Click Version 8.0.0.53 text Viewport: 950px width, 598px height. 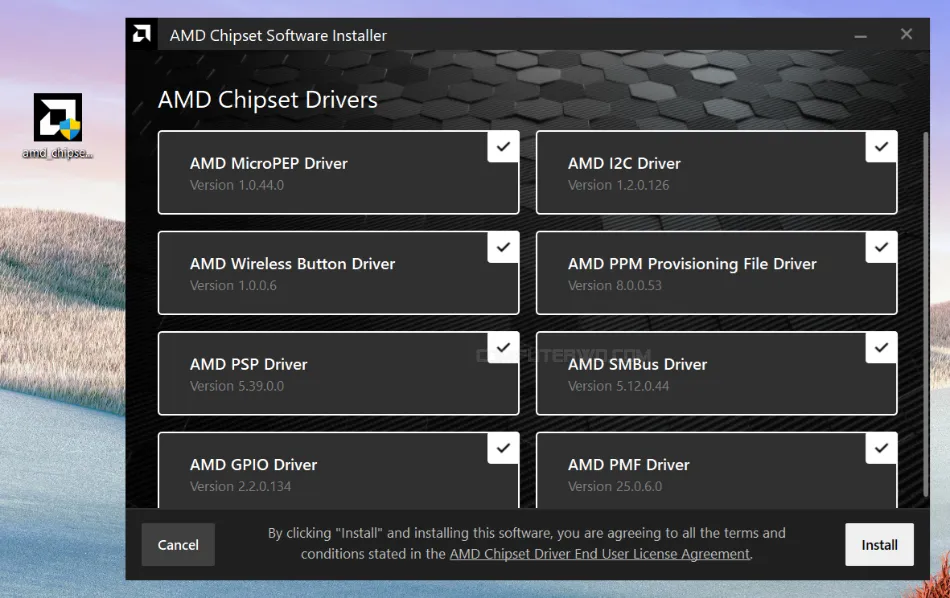coord(614,286)
